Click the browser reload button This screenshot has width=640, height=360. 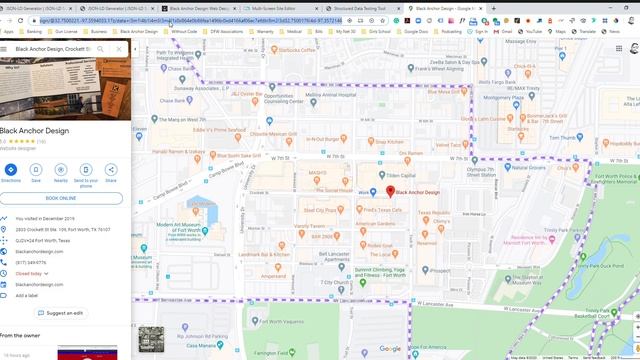[20, 20]
